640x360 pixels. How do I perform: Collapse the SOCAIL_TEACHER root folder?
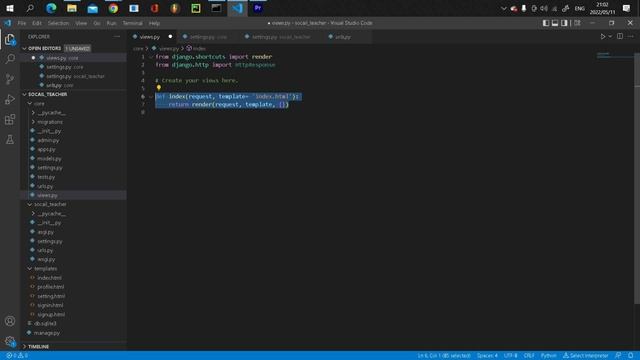(24, 94)
